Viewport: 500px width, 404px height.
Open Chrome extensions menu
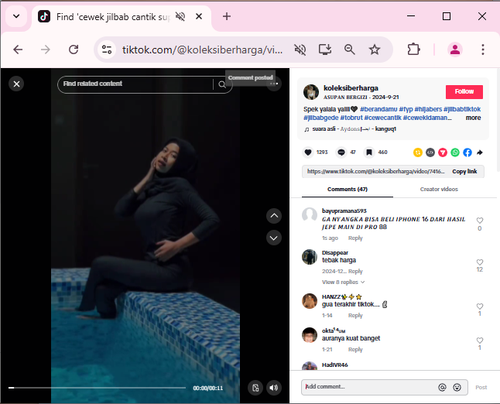point(414,50)
